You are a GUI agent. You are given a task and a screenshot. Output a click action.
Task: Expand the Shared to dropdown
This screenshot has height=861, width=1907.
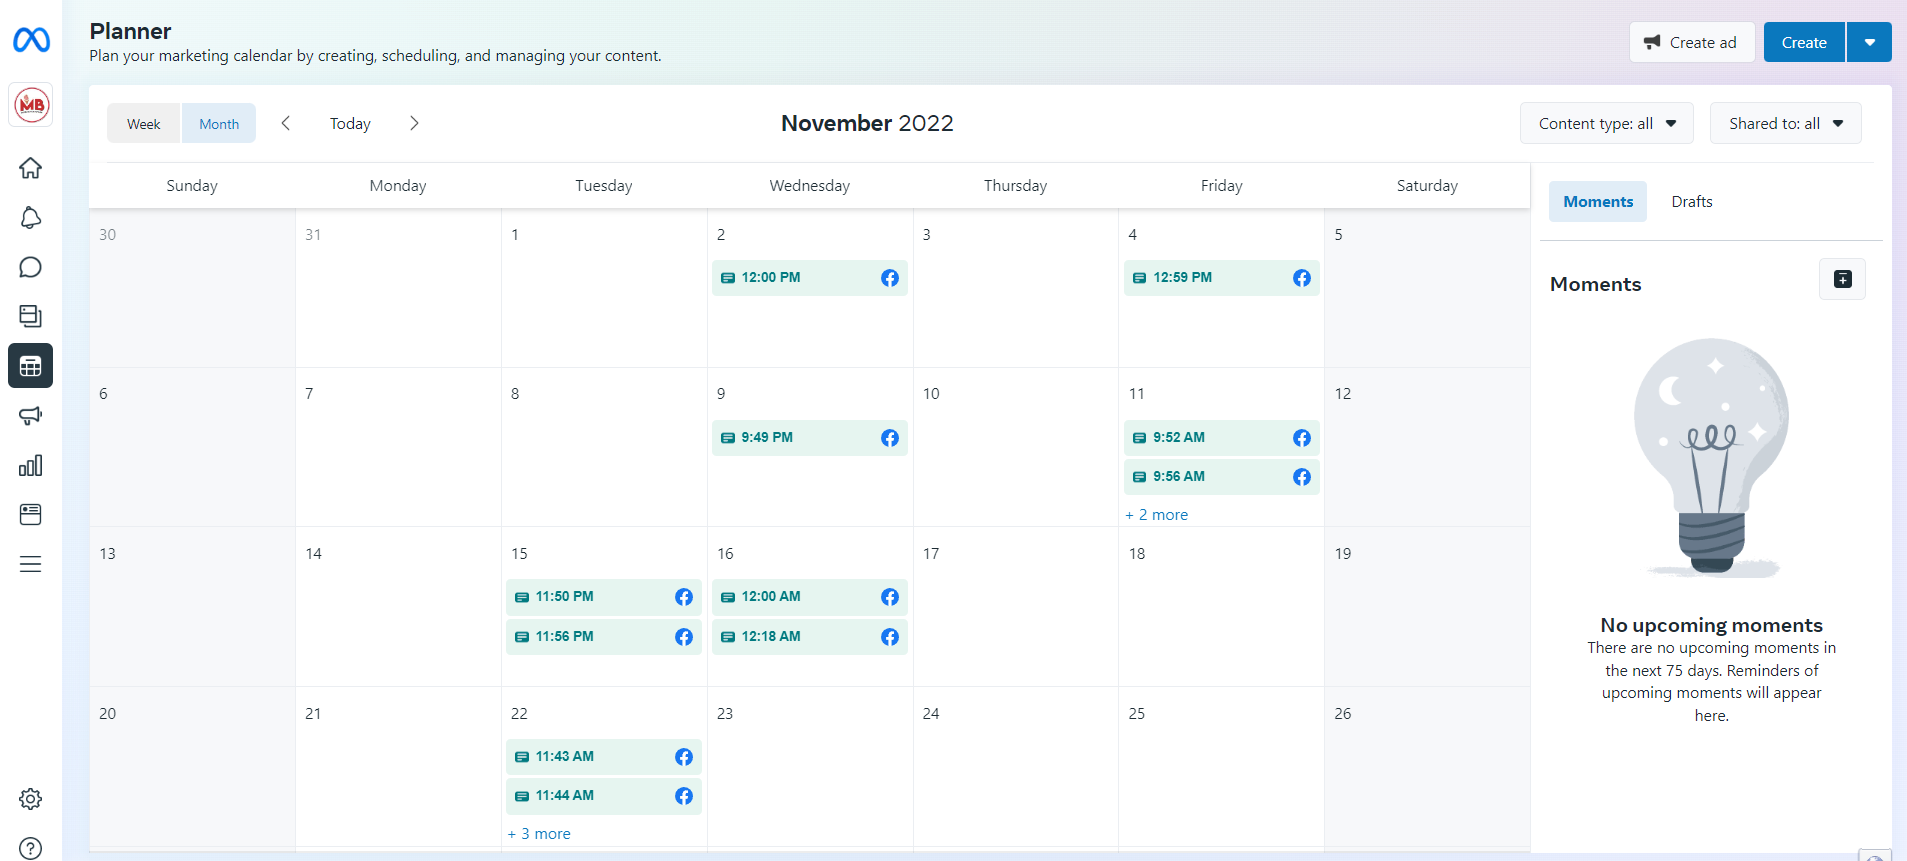click(x=1785, y=124)
